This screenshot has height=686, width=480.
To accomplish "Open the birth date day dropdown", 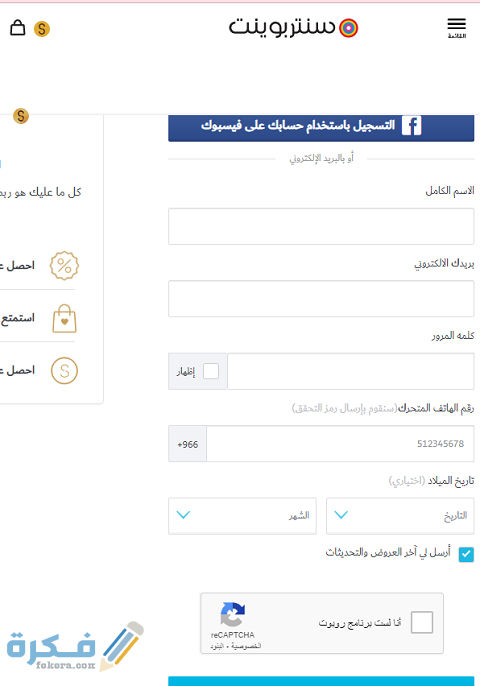I will click(x=400, y=516).
